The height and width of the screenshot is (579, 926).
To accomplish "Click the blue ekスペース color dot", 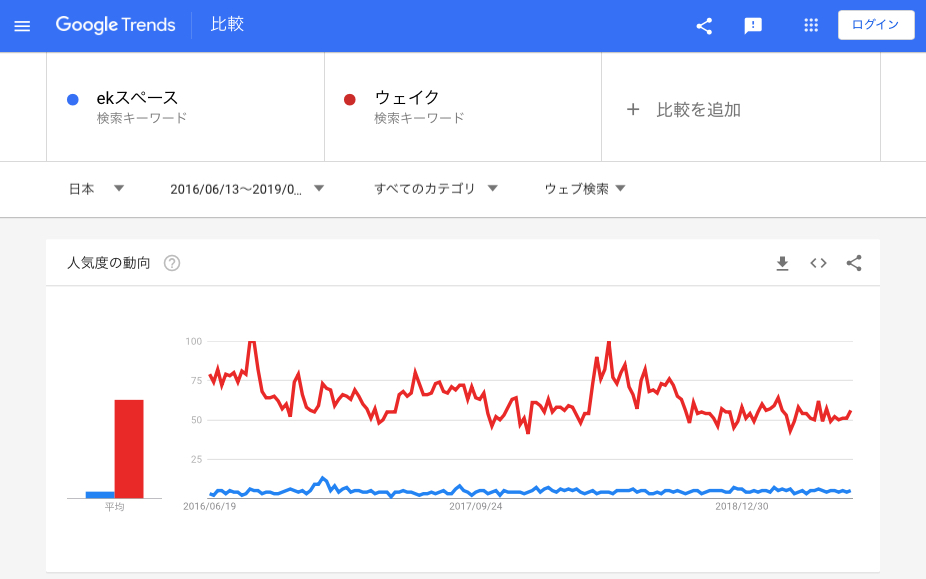I will click(72, 99).
